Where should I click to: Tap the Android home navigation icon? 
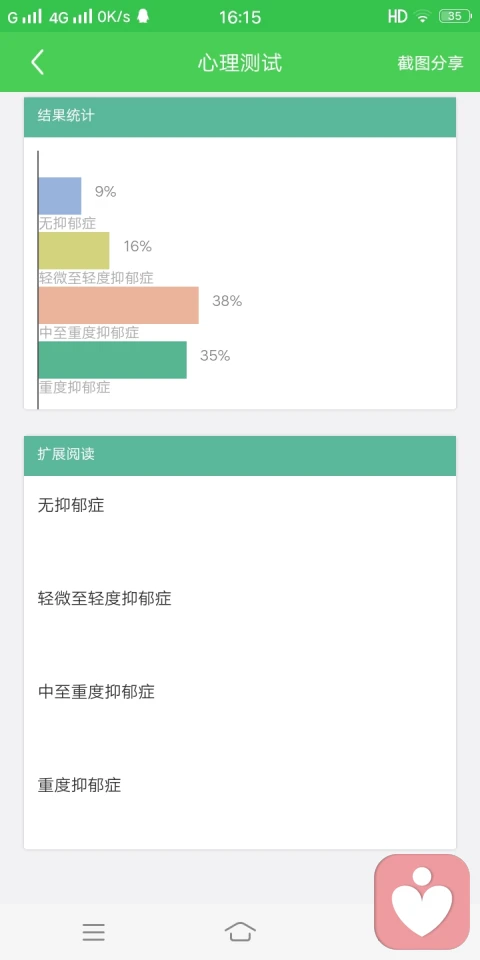240,931
